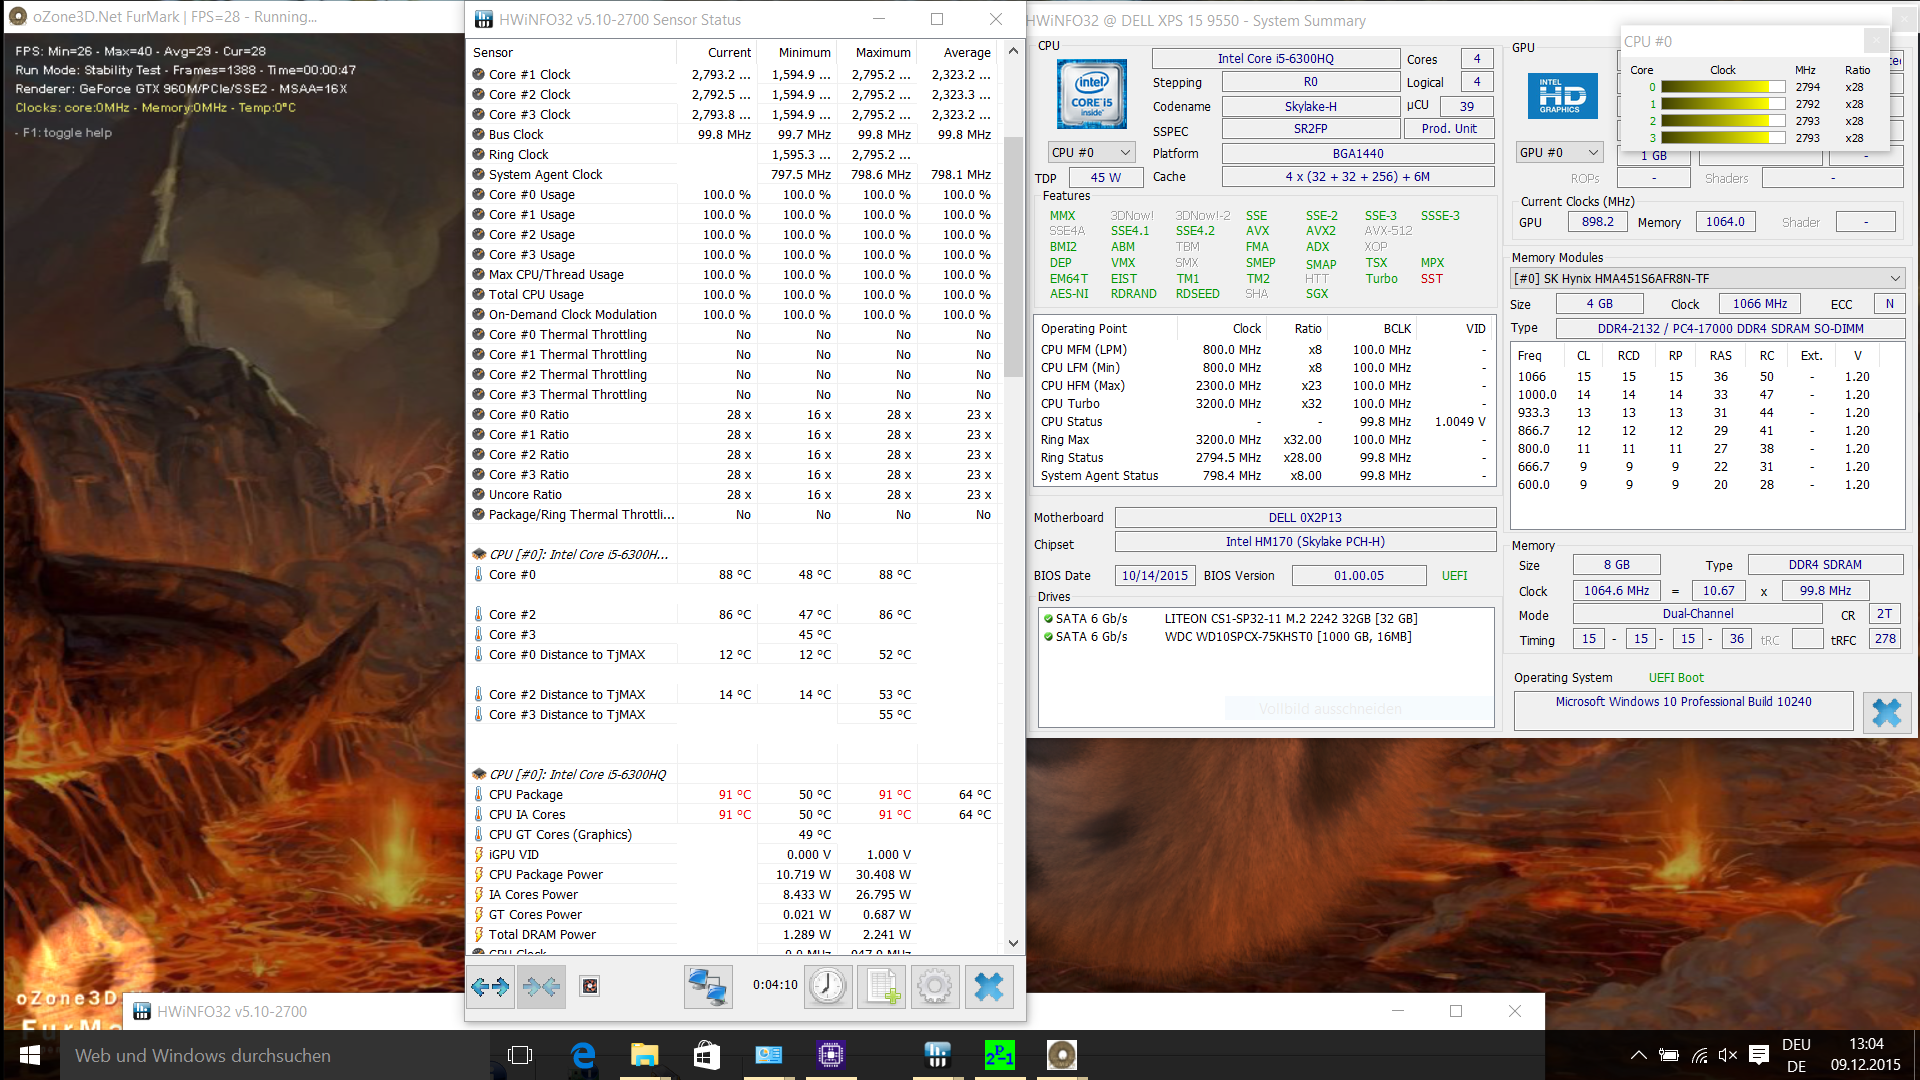Open the fan control icon
The height and width of the screenshot is (1080, 1920).
click(x=590, y=987)
